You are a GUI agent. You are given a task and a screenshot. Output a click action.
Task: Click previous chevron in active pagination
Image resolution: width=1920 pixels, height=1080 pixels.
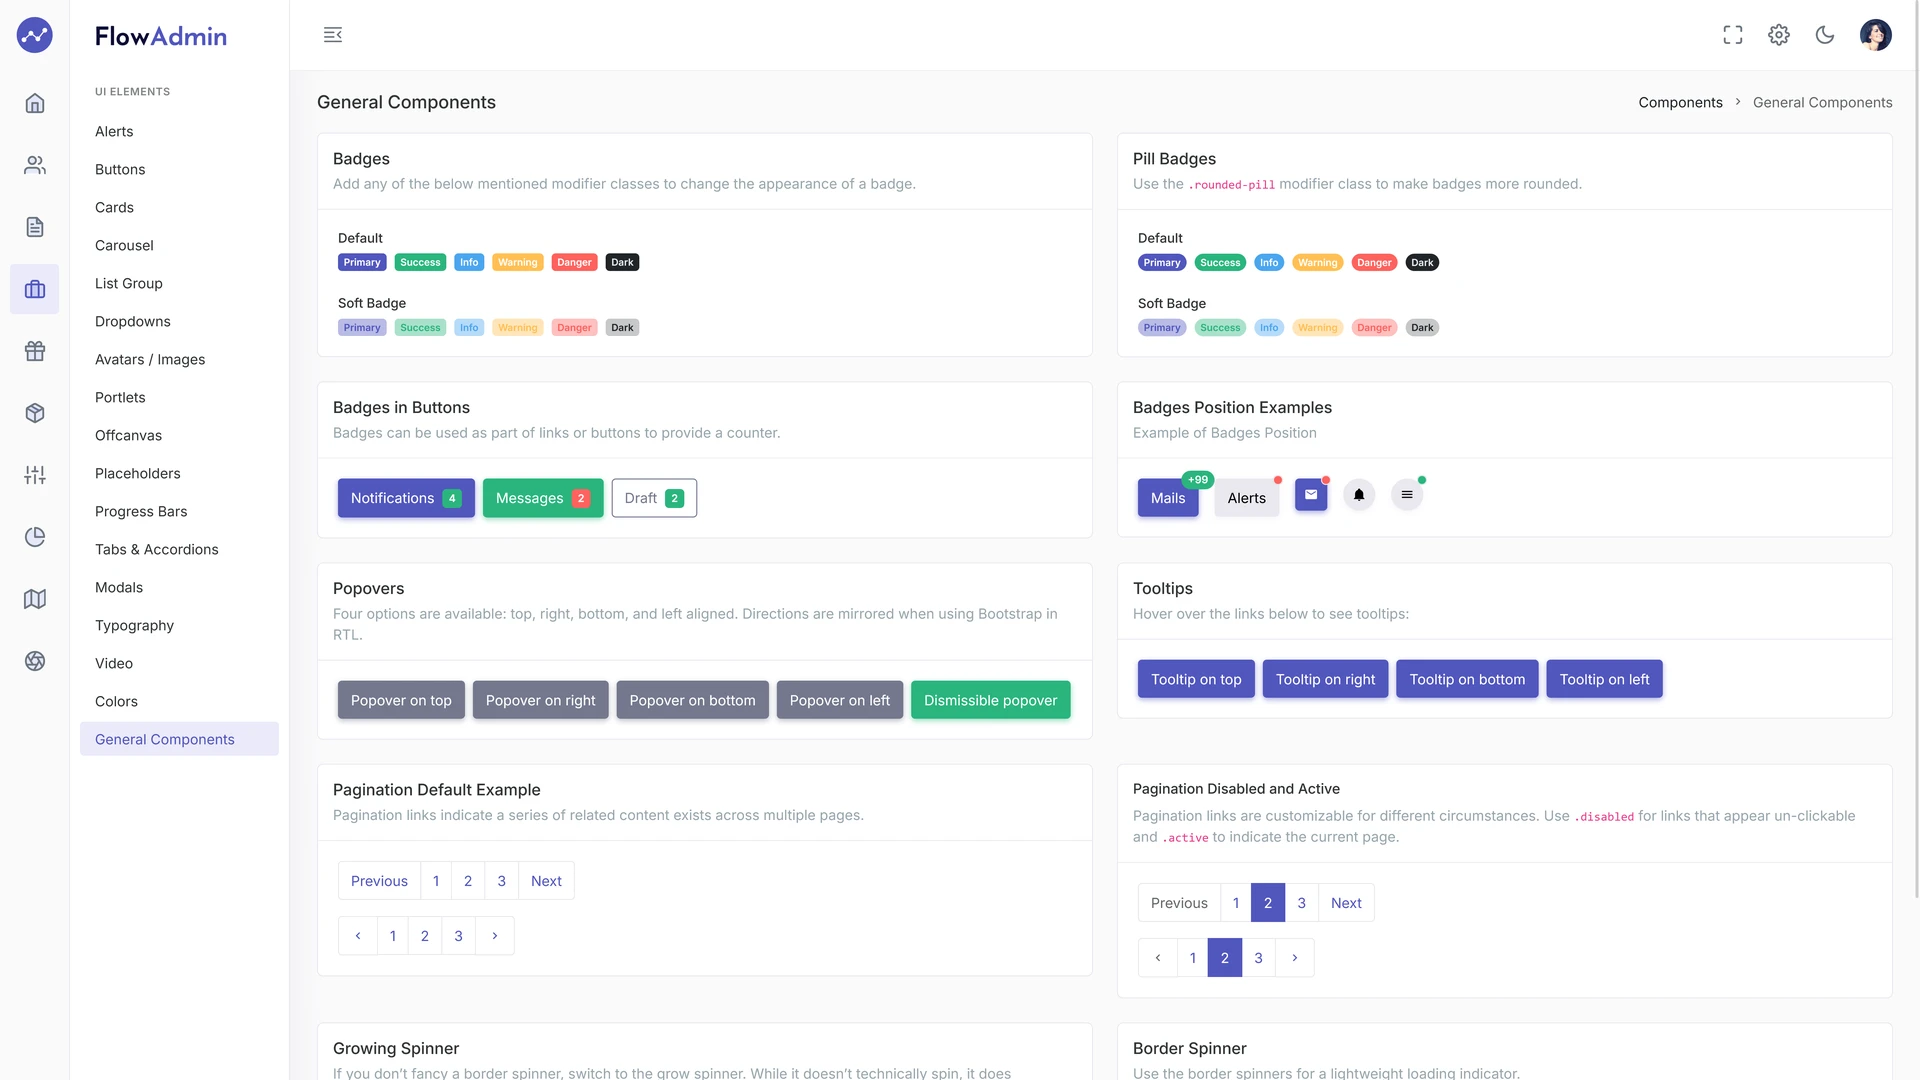1158,958
